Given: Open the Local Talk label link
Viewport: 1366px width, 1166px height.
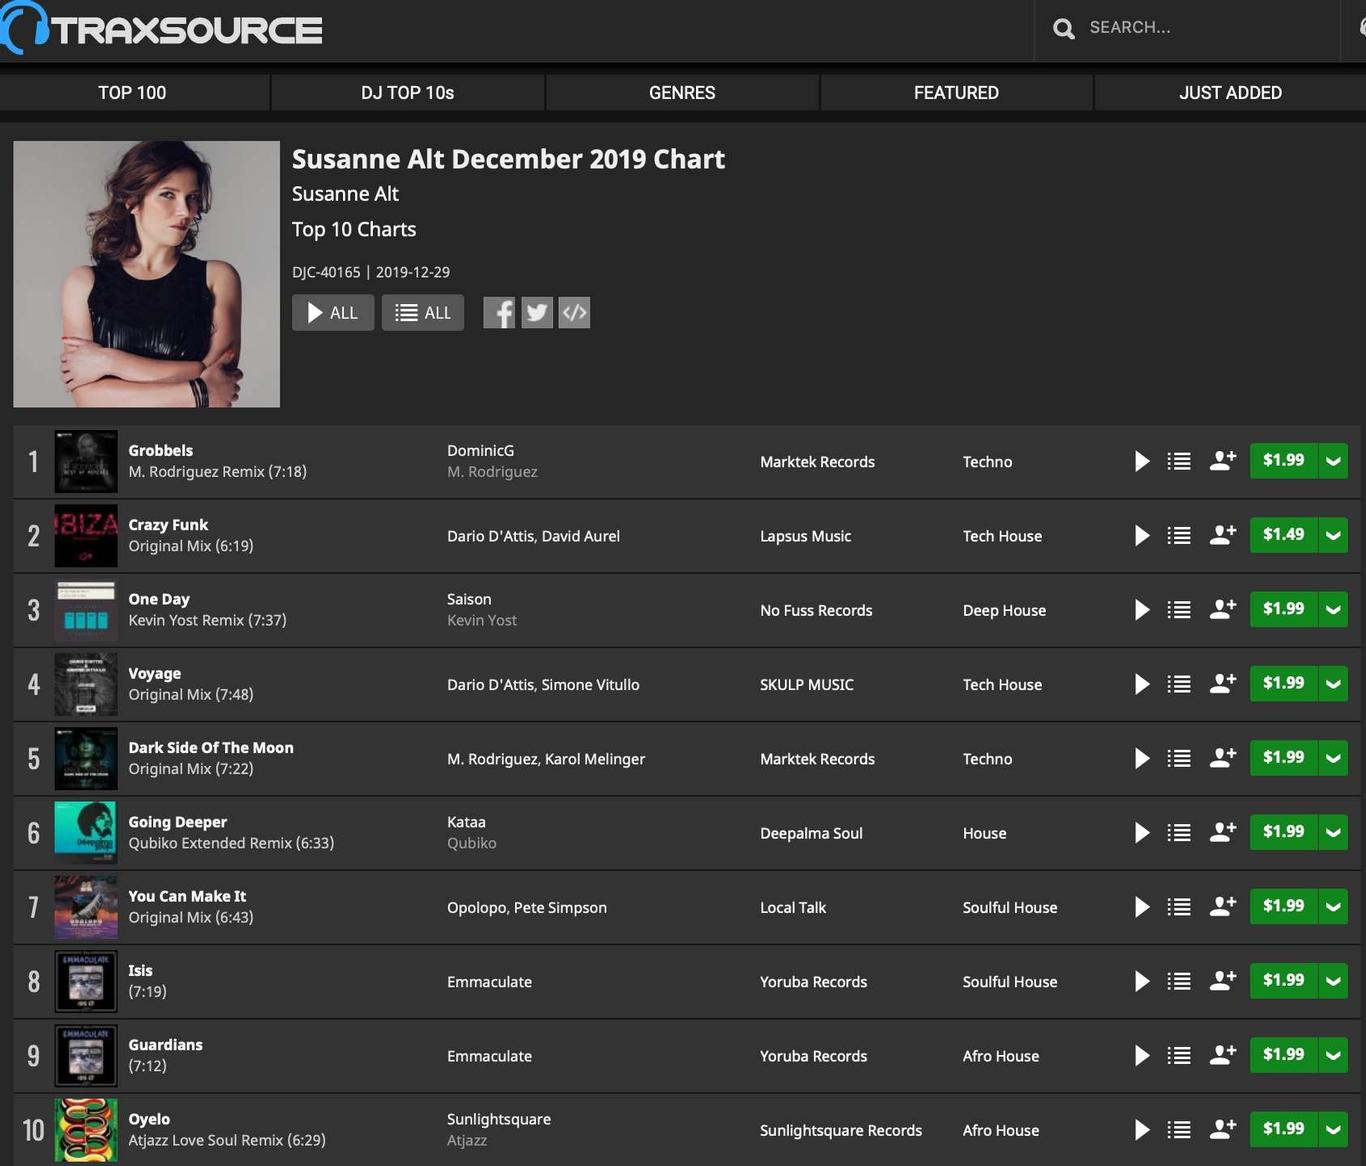Looking at the screenshot, I should click(x=793, y=908).
